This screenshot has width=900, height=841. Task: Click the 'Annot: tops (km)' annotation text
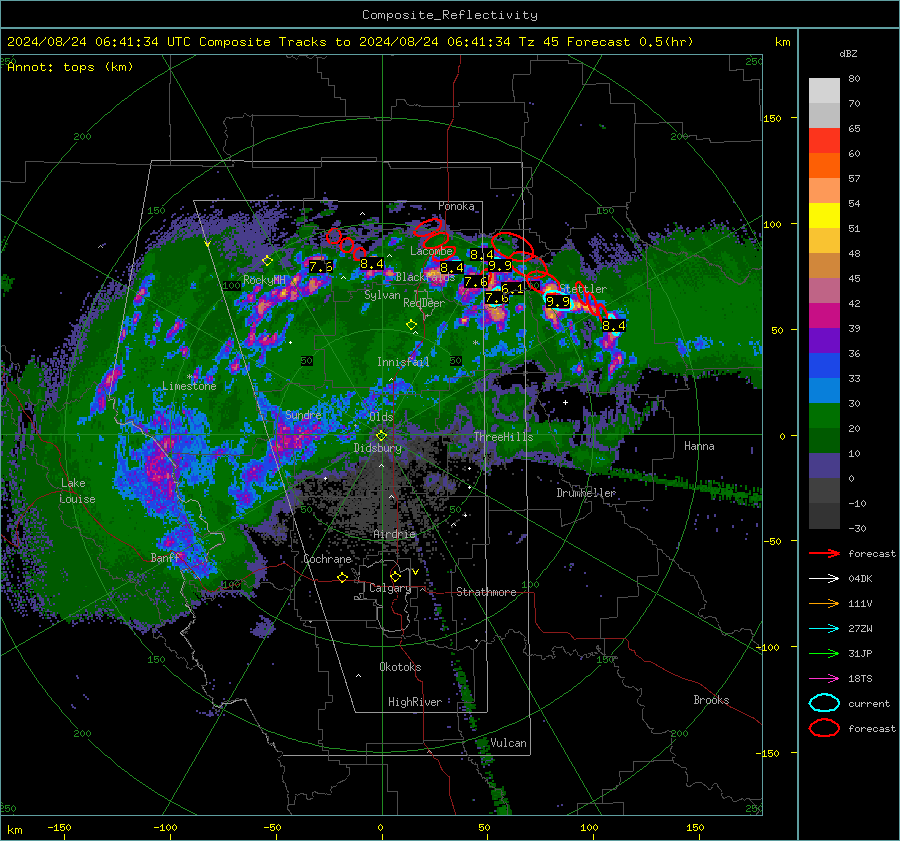click(70, 67)
